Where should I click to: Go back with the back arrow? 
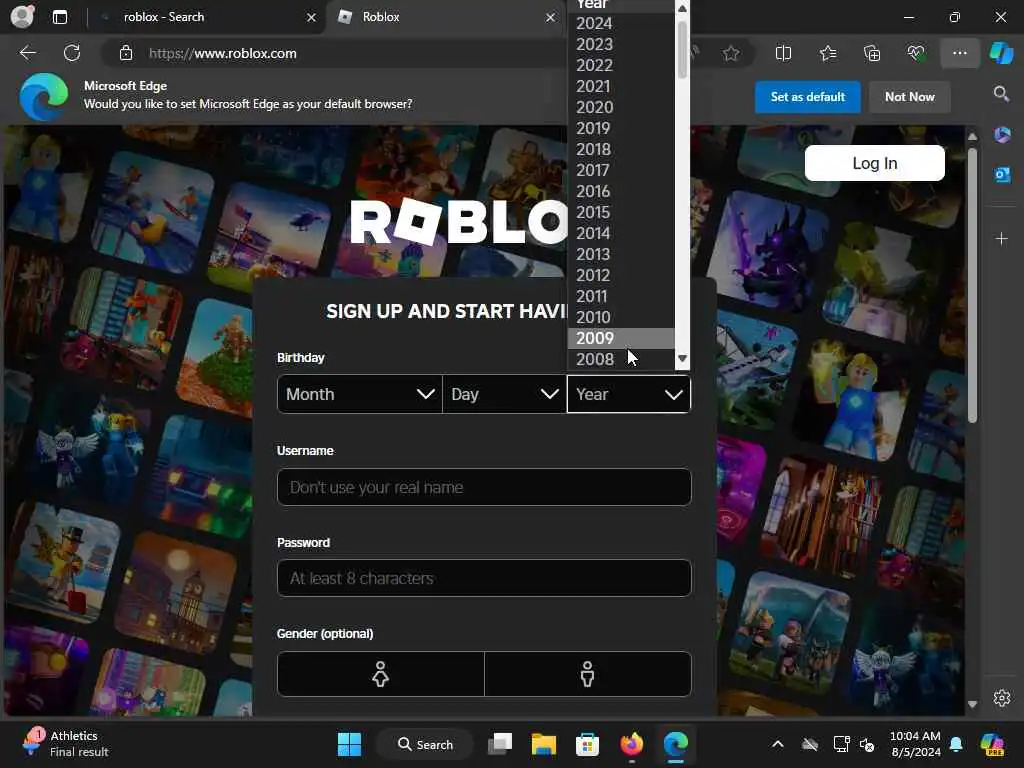coord(28,53)
